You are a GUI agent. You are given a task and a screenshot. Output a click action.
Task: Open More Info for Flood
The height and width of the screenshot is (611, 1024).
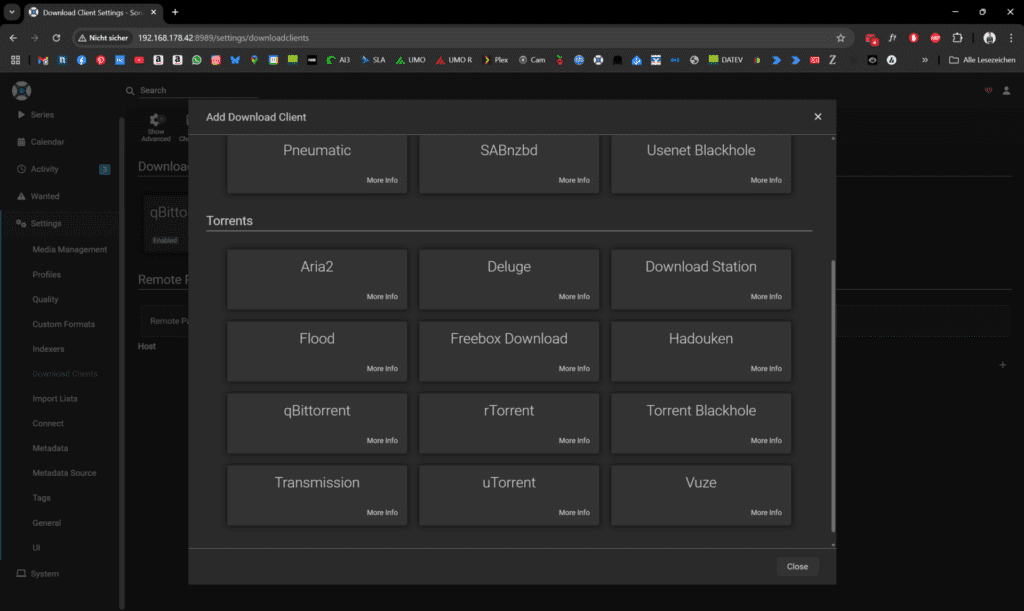[382, 369]
